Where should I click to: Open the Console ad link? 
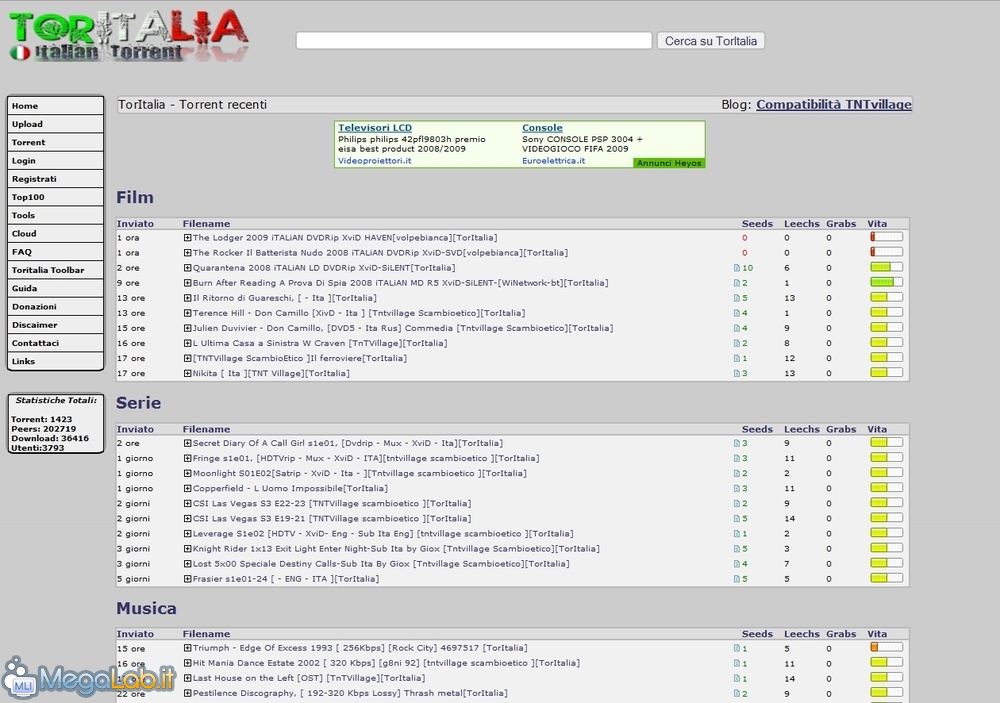[x=542, y=128]
